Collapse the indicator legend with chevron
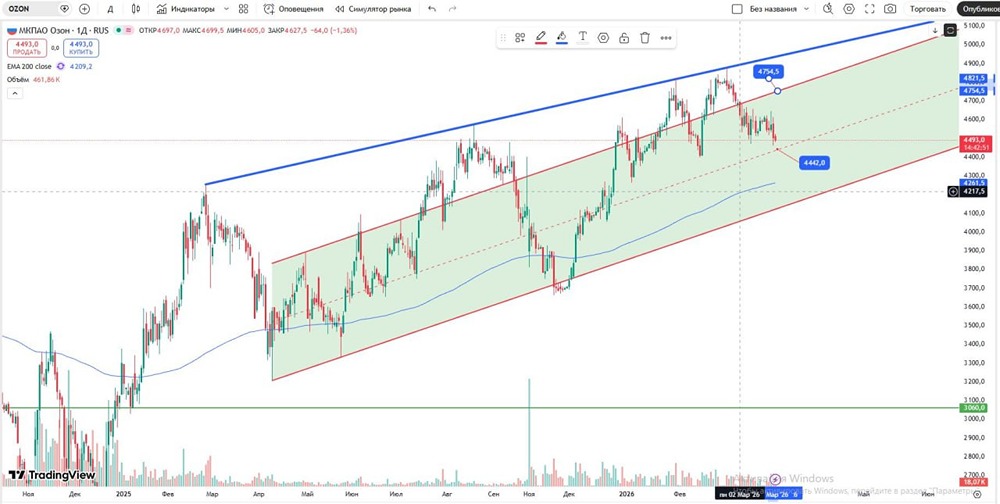The width and height of the screenshot is (1000, 504). tap(15, 94)
